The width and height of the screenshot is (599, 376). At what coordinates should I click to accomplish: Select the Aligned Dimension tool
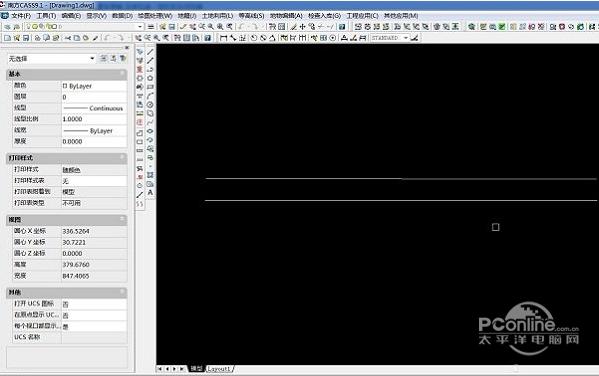click(233, 38)
